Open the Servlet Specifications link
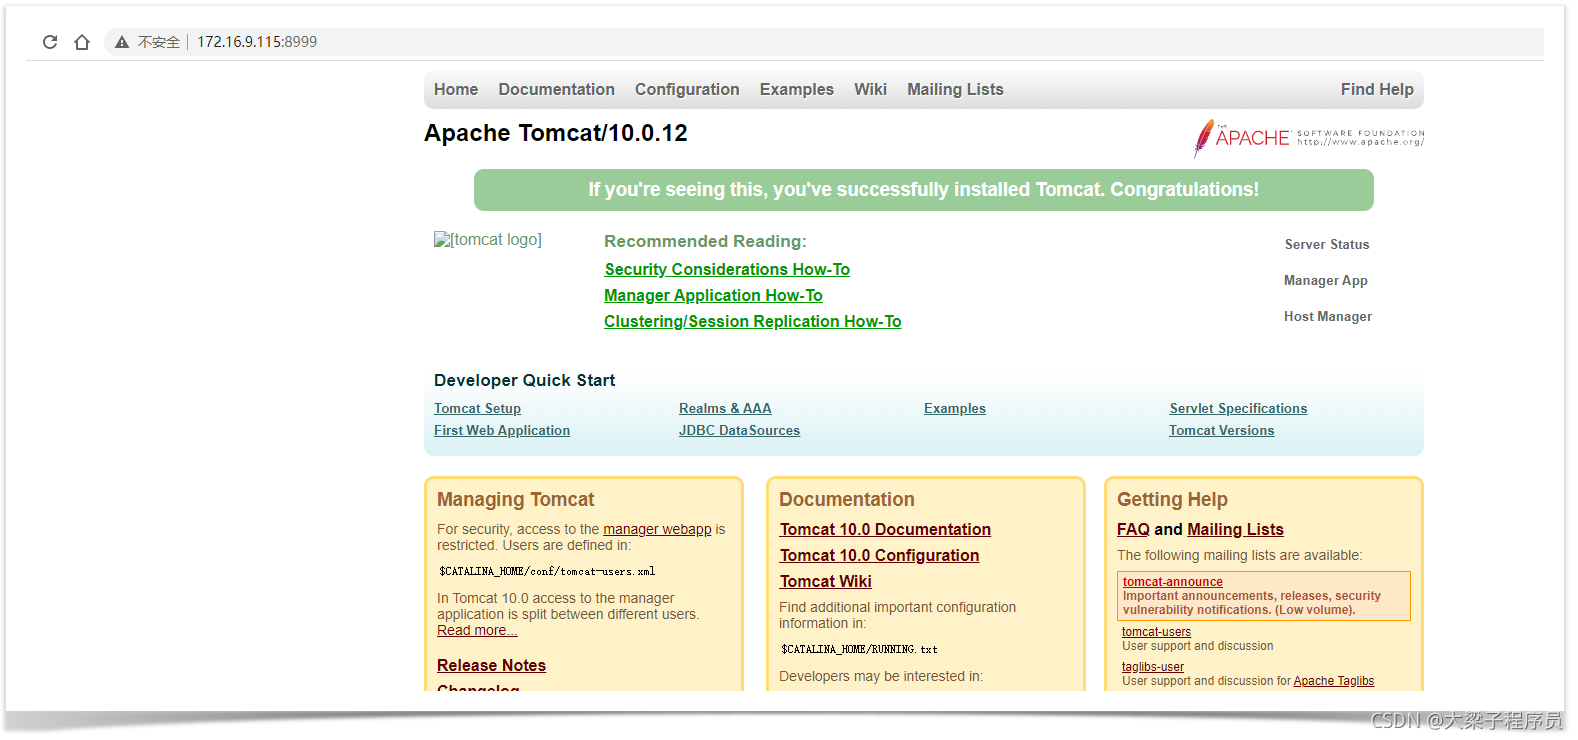This screenshot has height=740, width=1578. click(1238, 409)
